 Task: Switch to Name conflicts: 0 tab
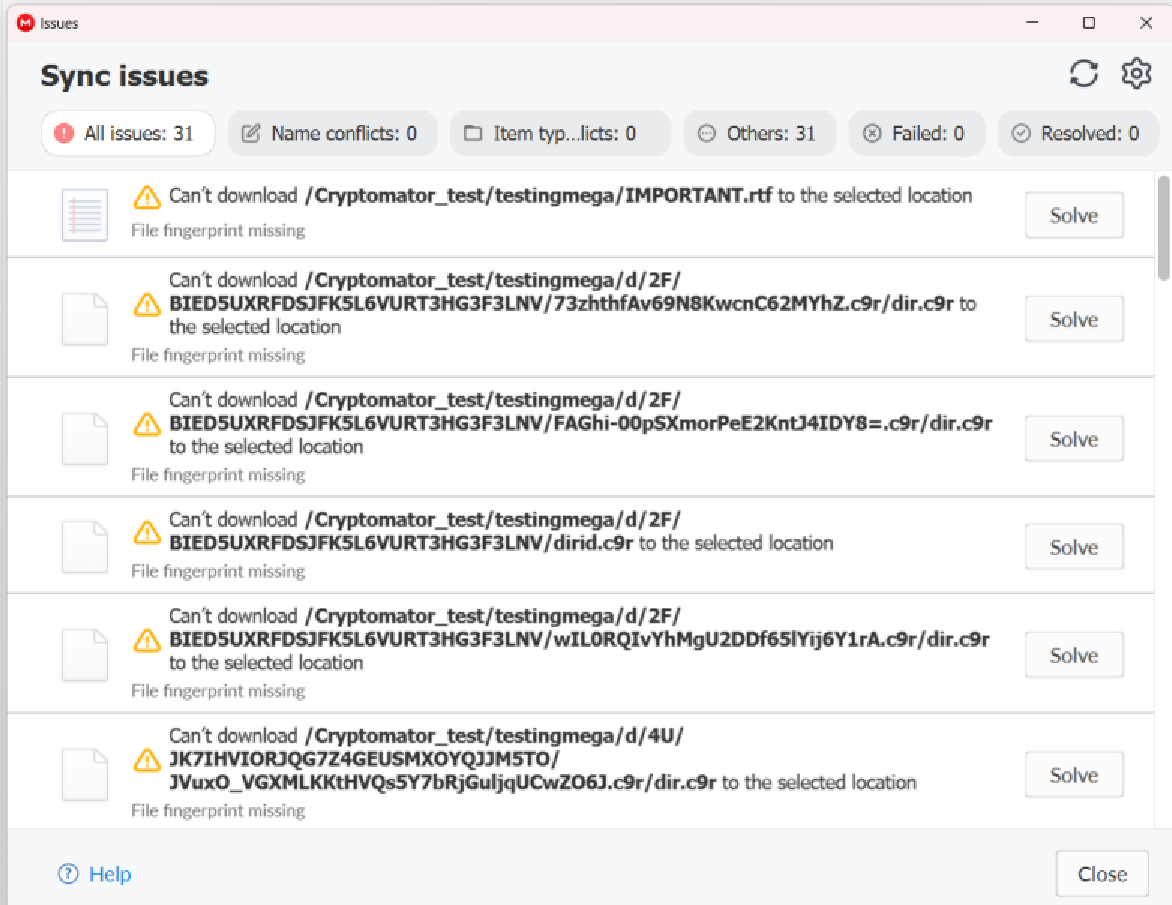(x=333, y=133)
